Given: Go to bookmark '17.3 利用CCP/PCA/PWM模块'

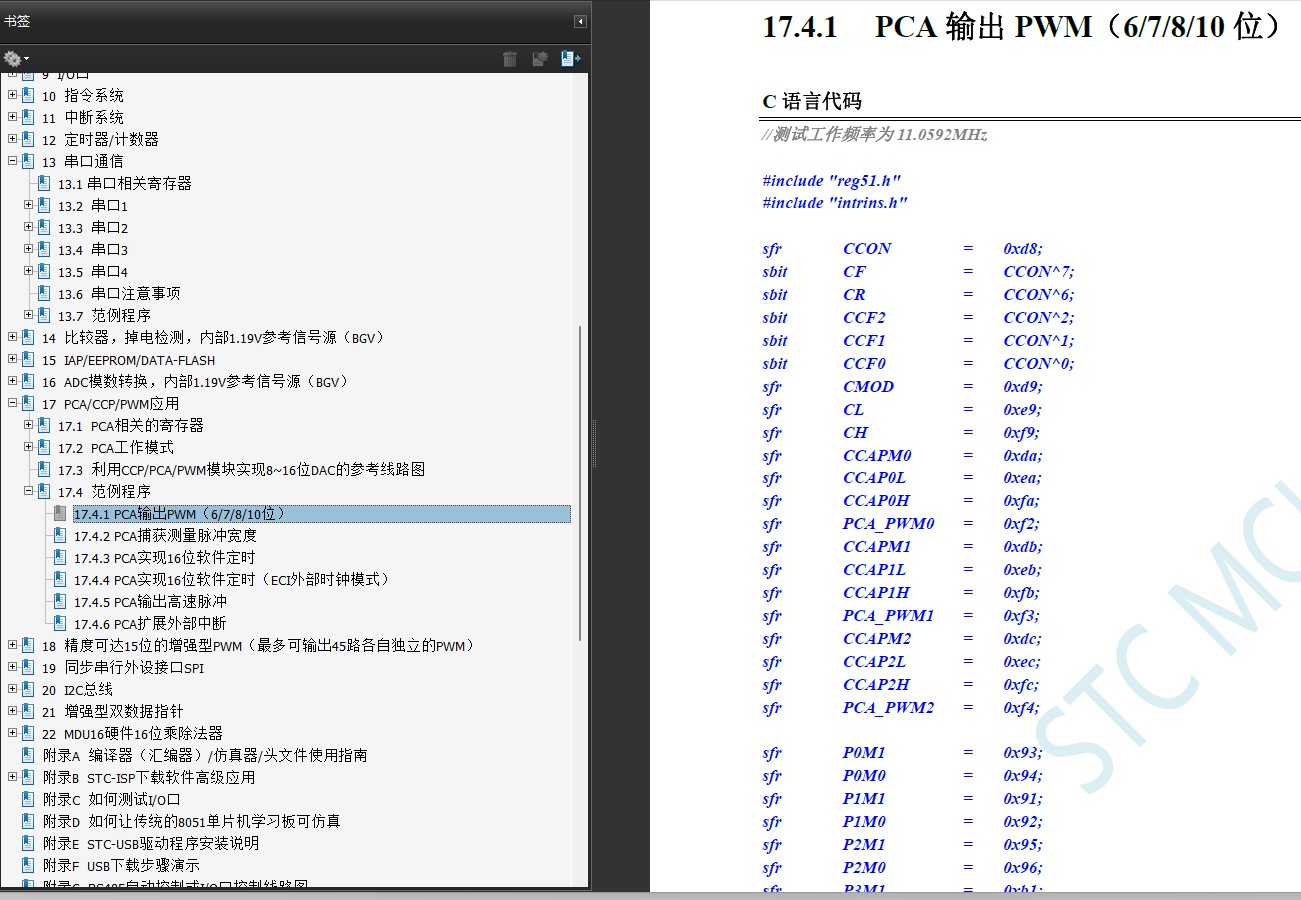Looking at the screenshot, I should [x=241, y=470].
